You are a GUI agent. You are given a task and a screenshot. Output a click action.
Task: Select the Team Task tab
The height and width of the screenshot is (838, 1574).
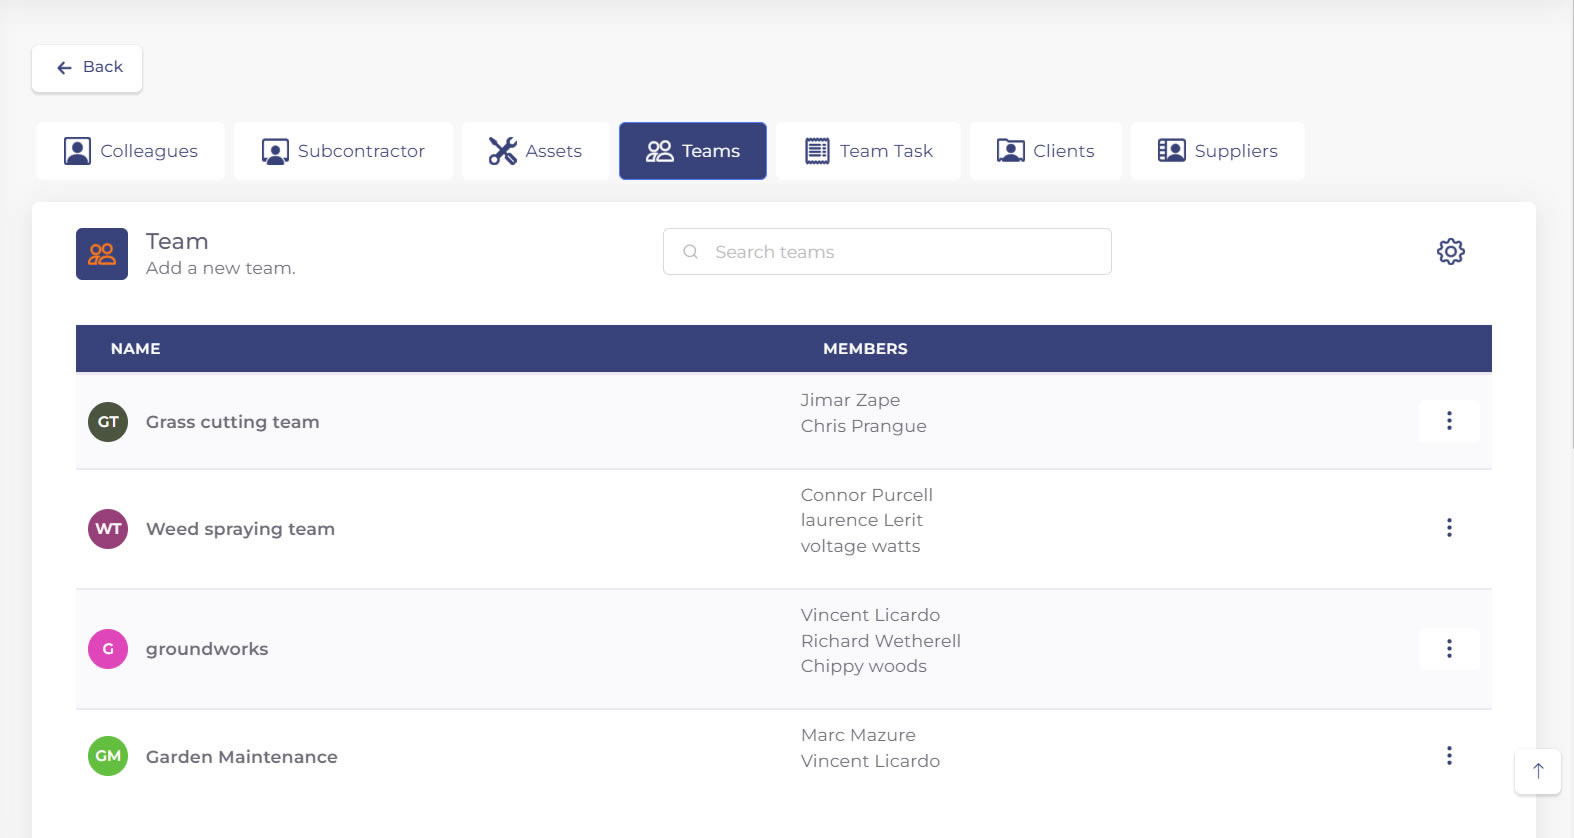[868, 151]
